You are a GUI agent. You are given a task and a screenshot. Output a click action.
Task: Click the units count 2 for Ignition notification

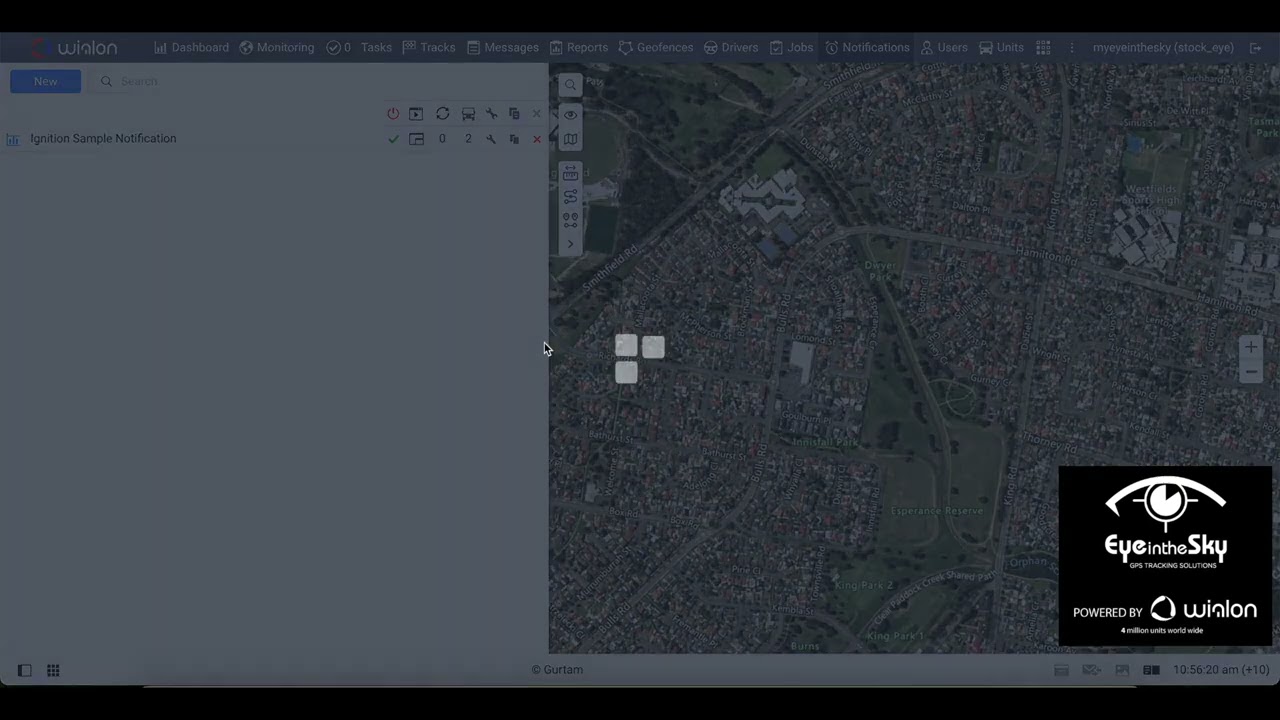[468, 139]
